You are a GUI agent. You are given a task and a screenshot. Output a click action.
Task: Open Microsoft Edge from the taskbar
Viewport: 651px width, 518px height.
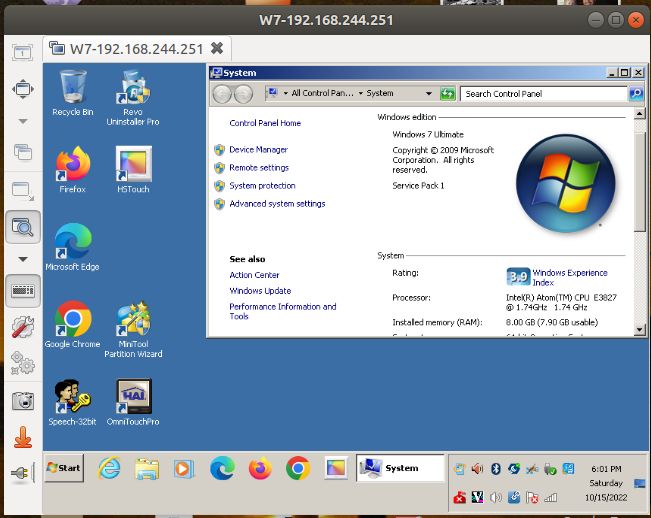tap(222, 469)
